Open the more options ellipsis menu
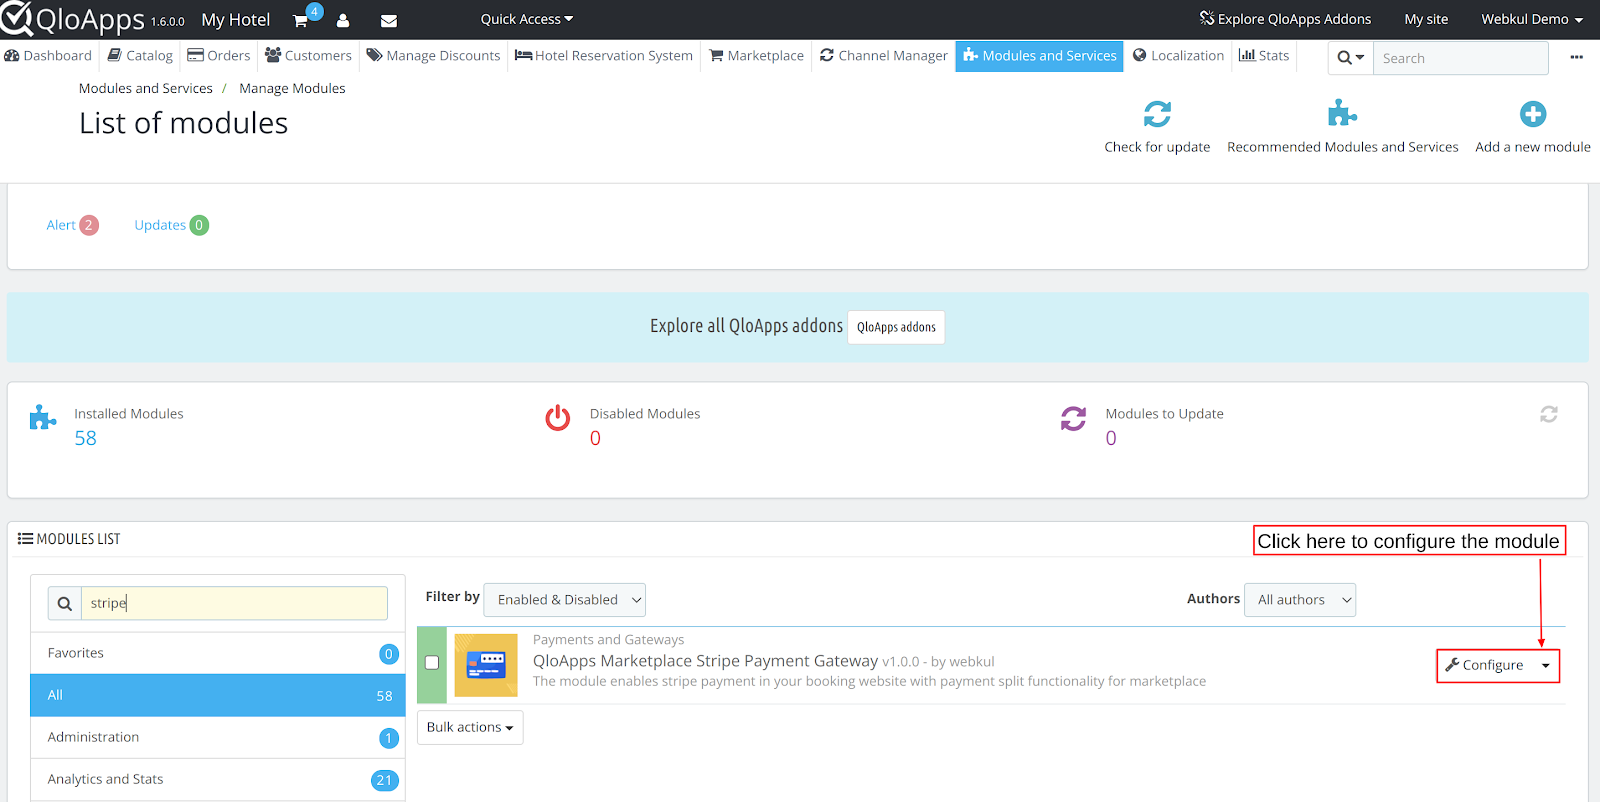This screenshot has width=1600, height=802. tap(1576, 57)
